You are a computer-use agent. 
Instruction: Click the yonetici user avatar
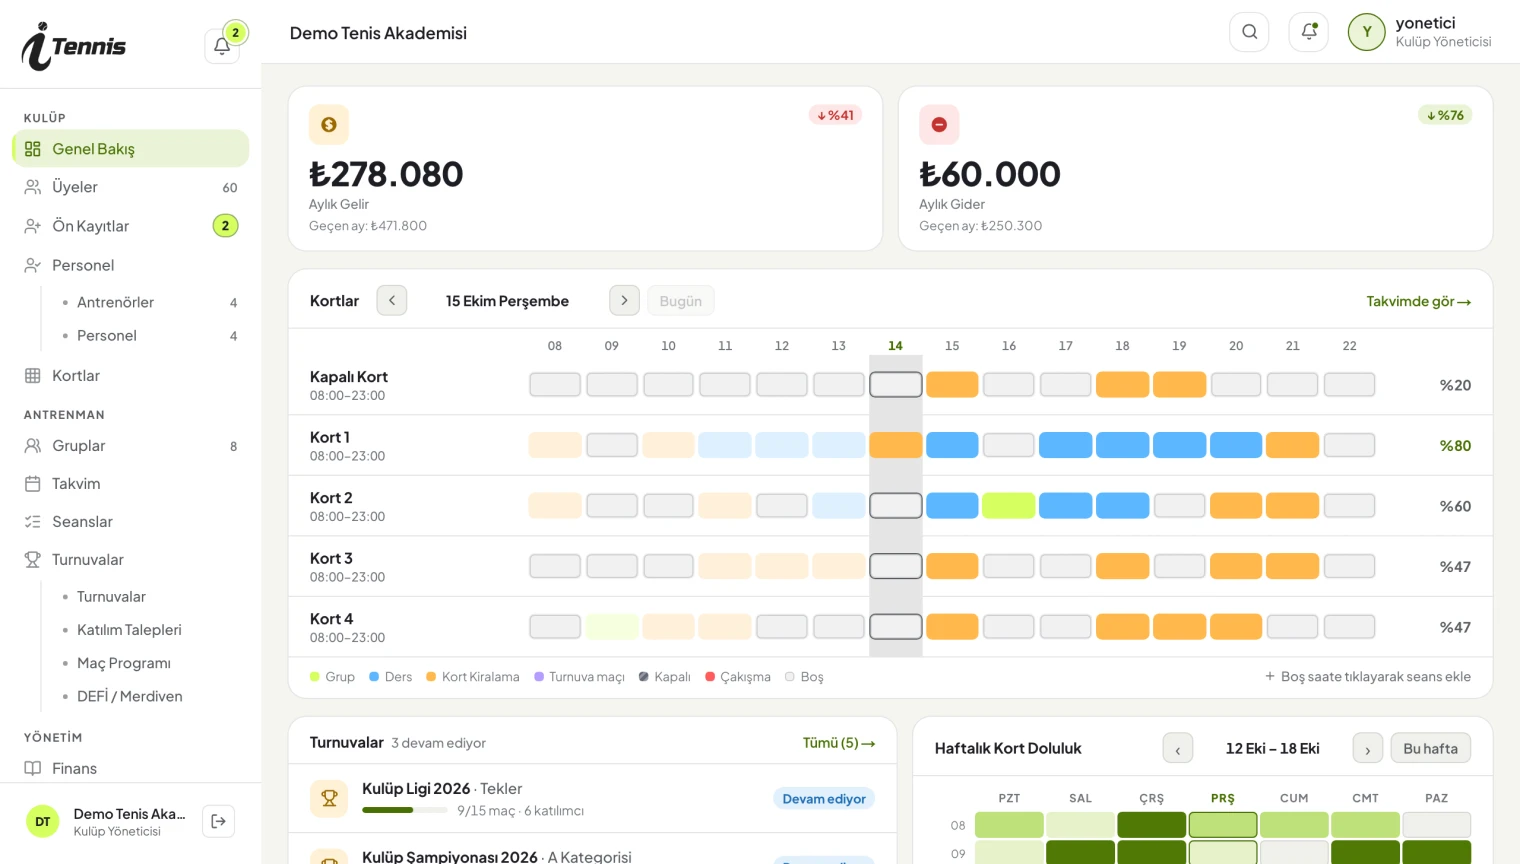1366,32
